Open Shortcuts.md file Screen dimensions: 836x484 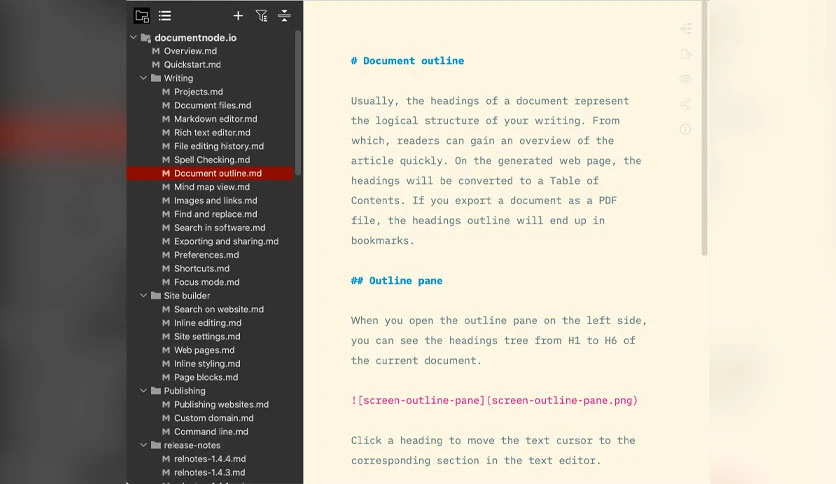(x=202, y=269)
